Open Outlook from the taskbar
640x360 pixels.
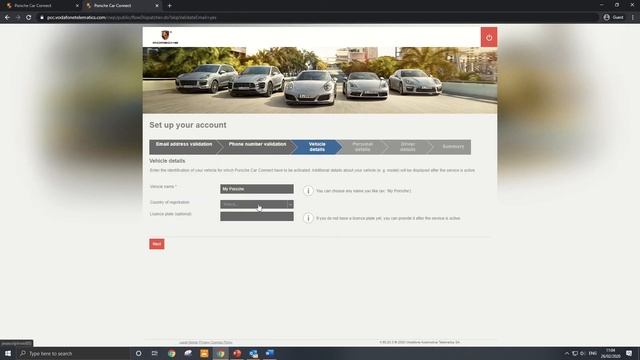click(x=253, y=353)
